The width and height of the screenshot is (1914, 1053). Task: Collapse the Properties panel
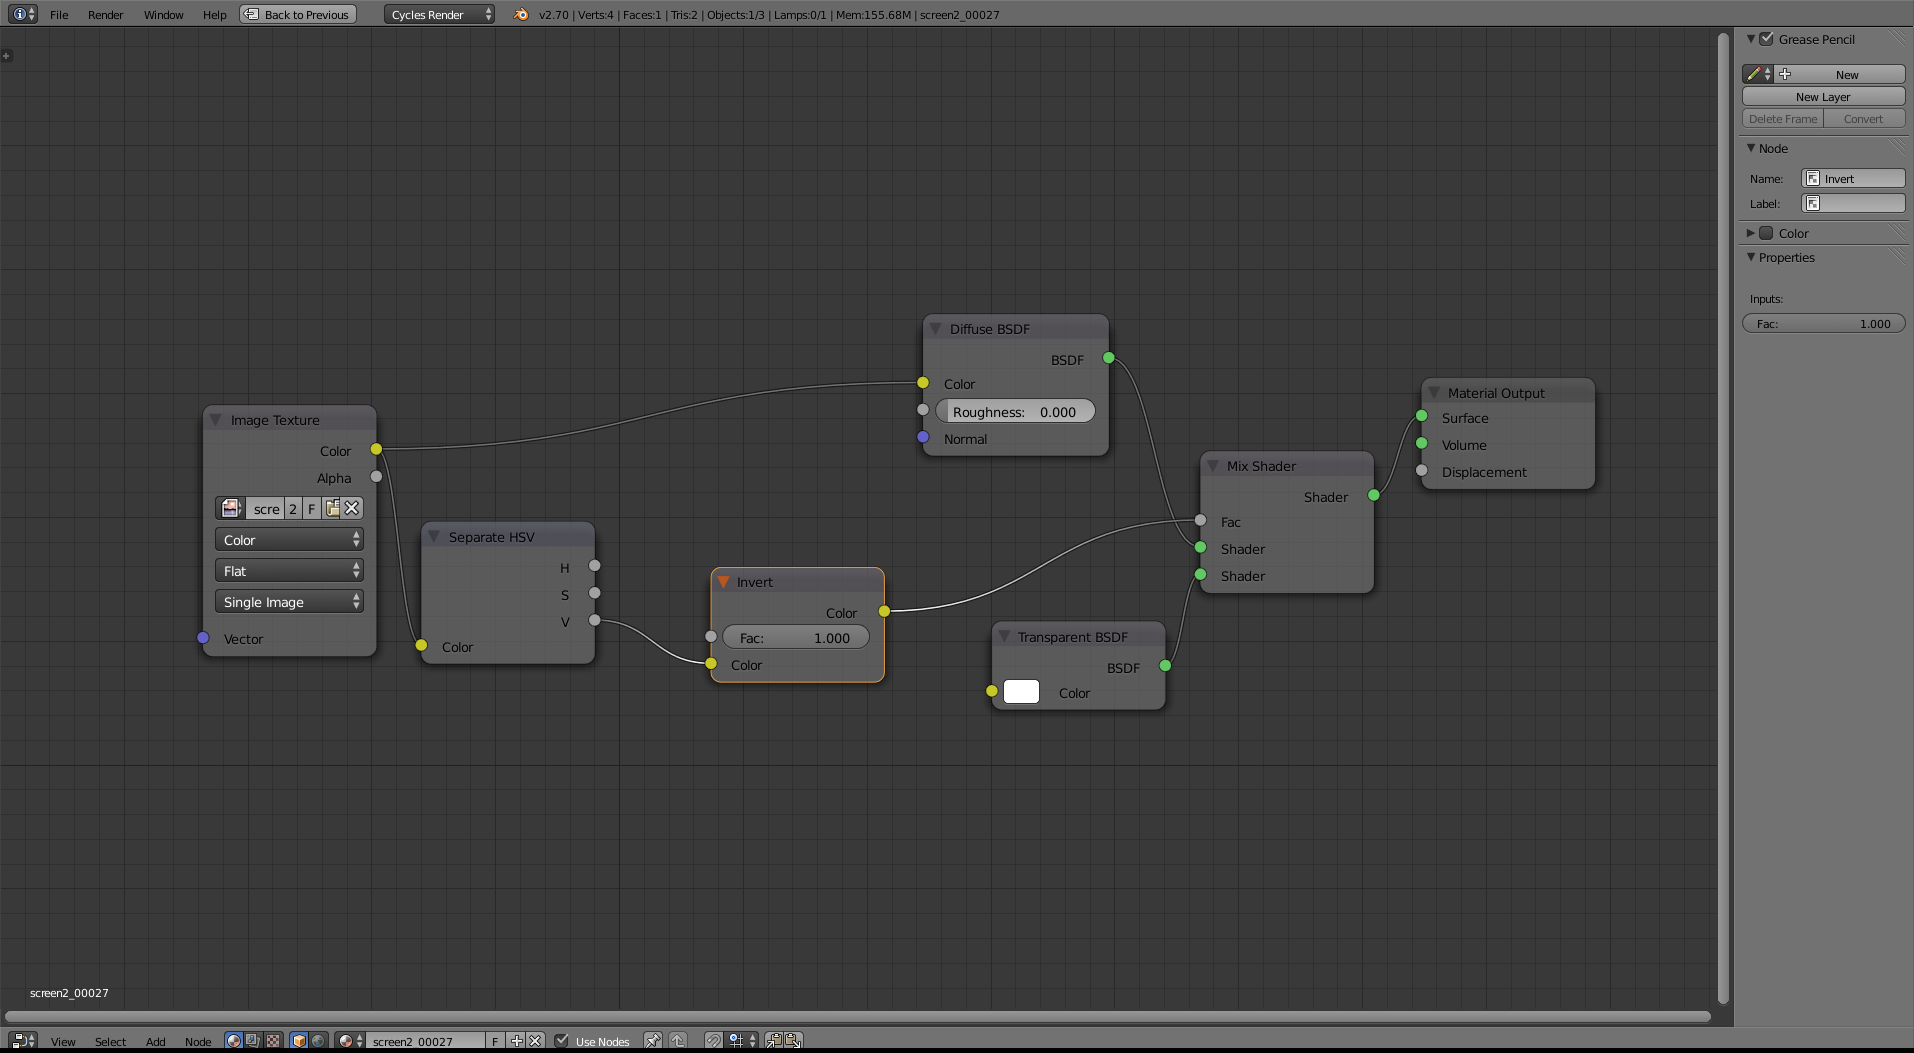[x=1751, y=257]
